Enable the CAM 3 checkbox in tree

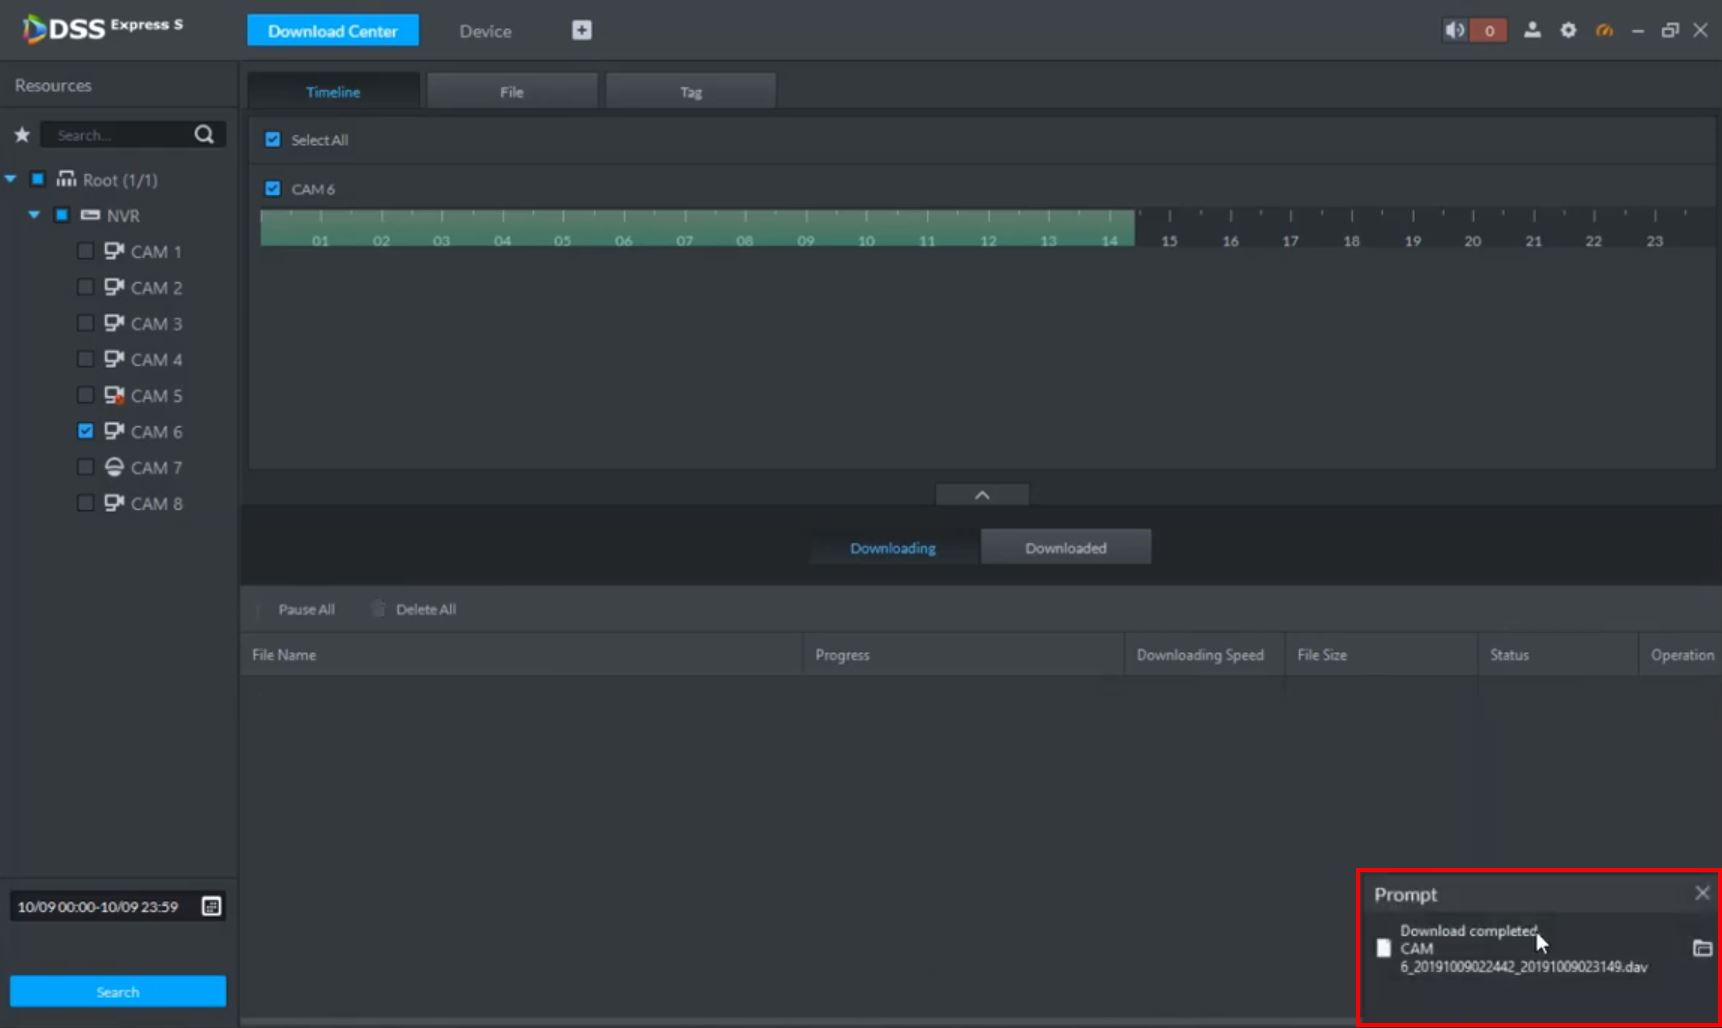coord(86,323)
